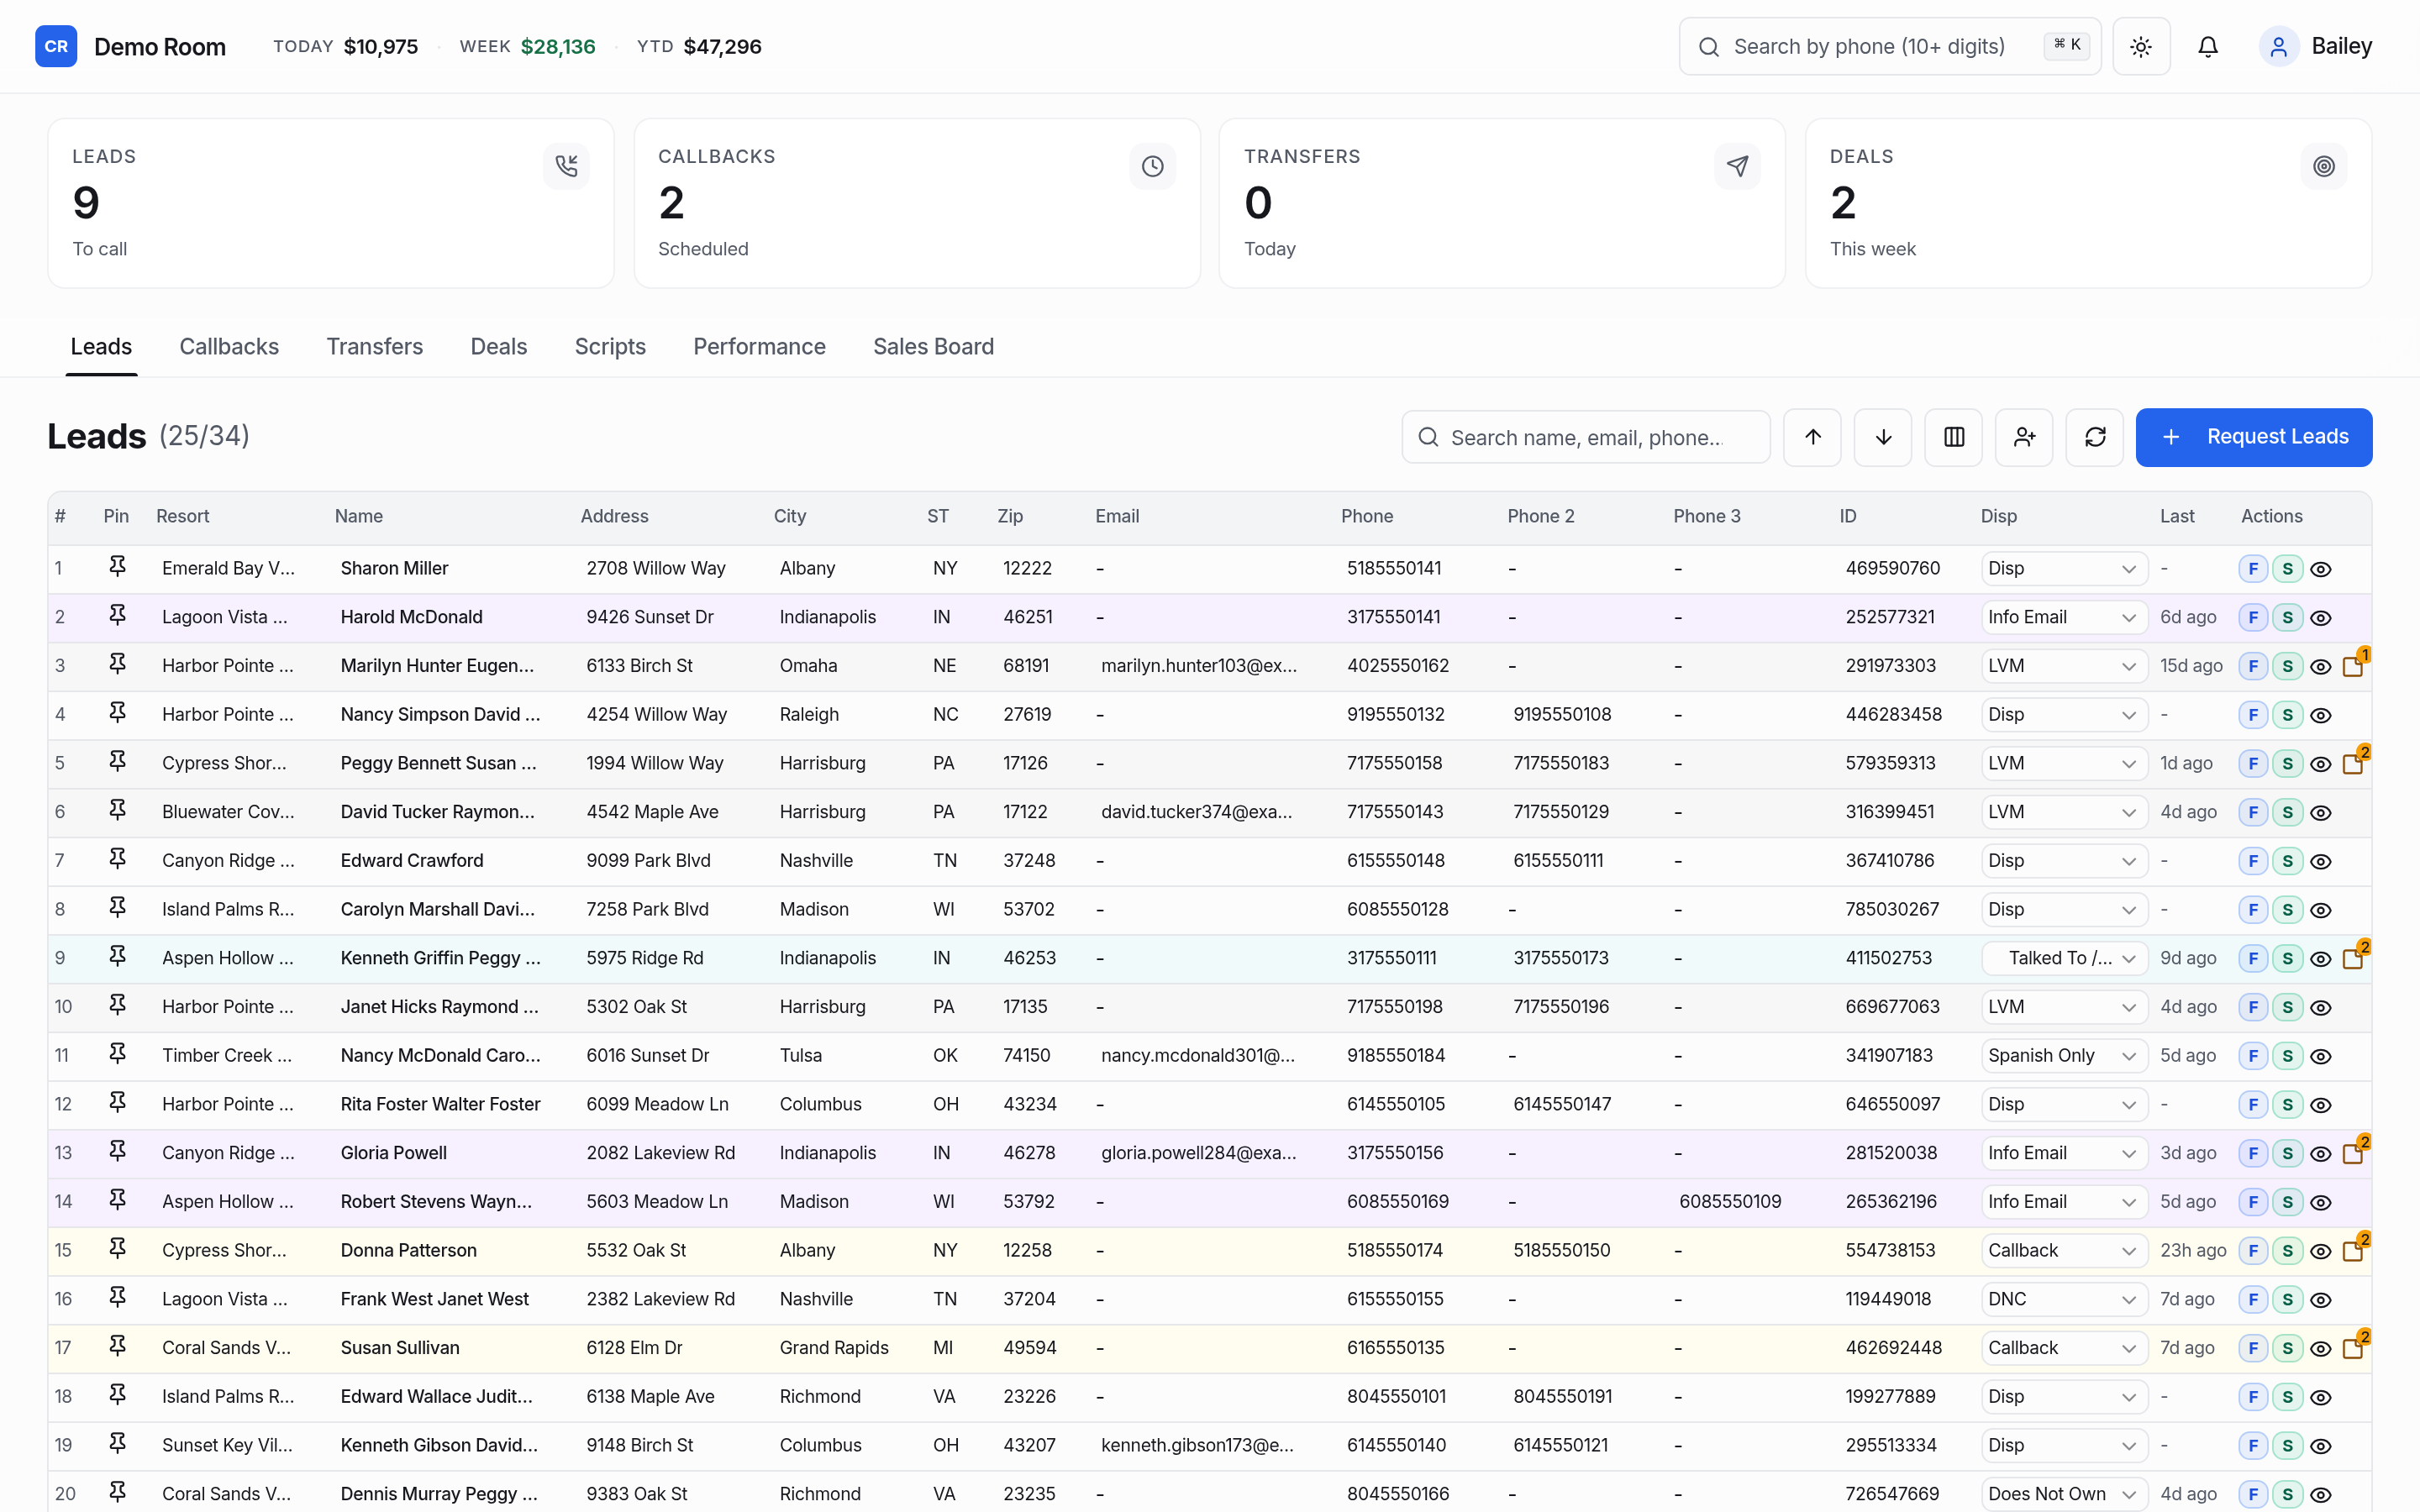View Carolyn Marshall lead via eye icon
The width and height of the screenshot is (2420, 1512).
click(x=2321, y=910)
